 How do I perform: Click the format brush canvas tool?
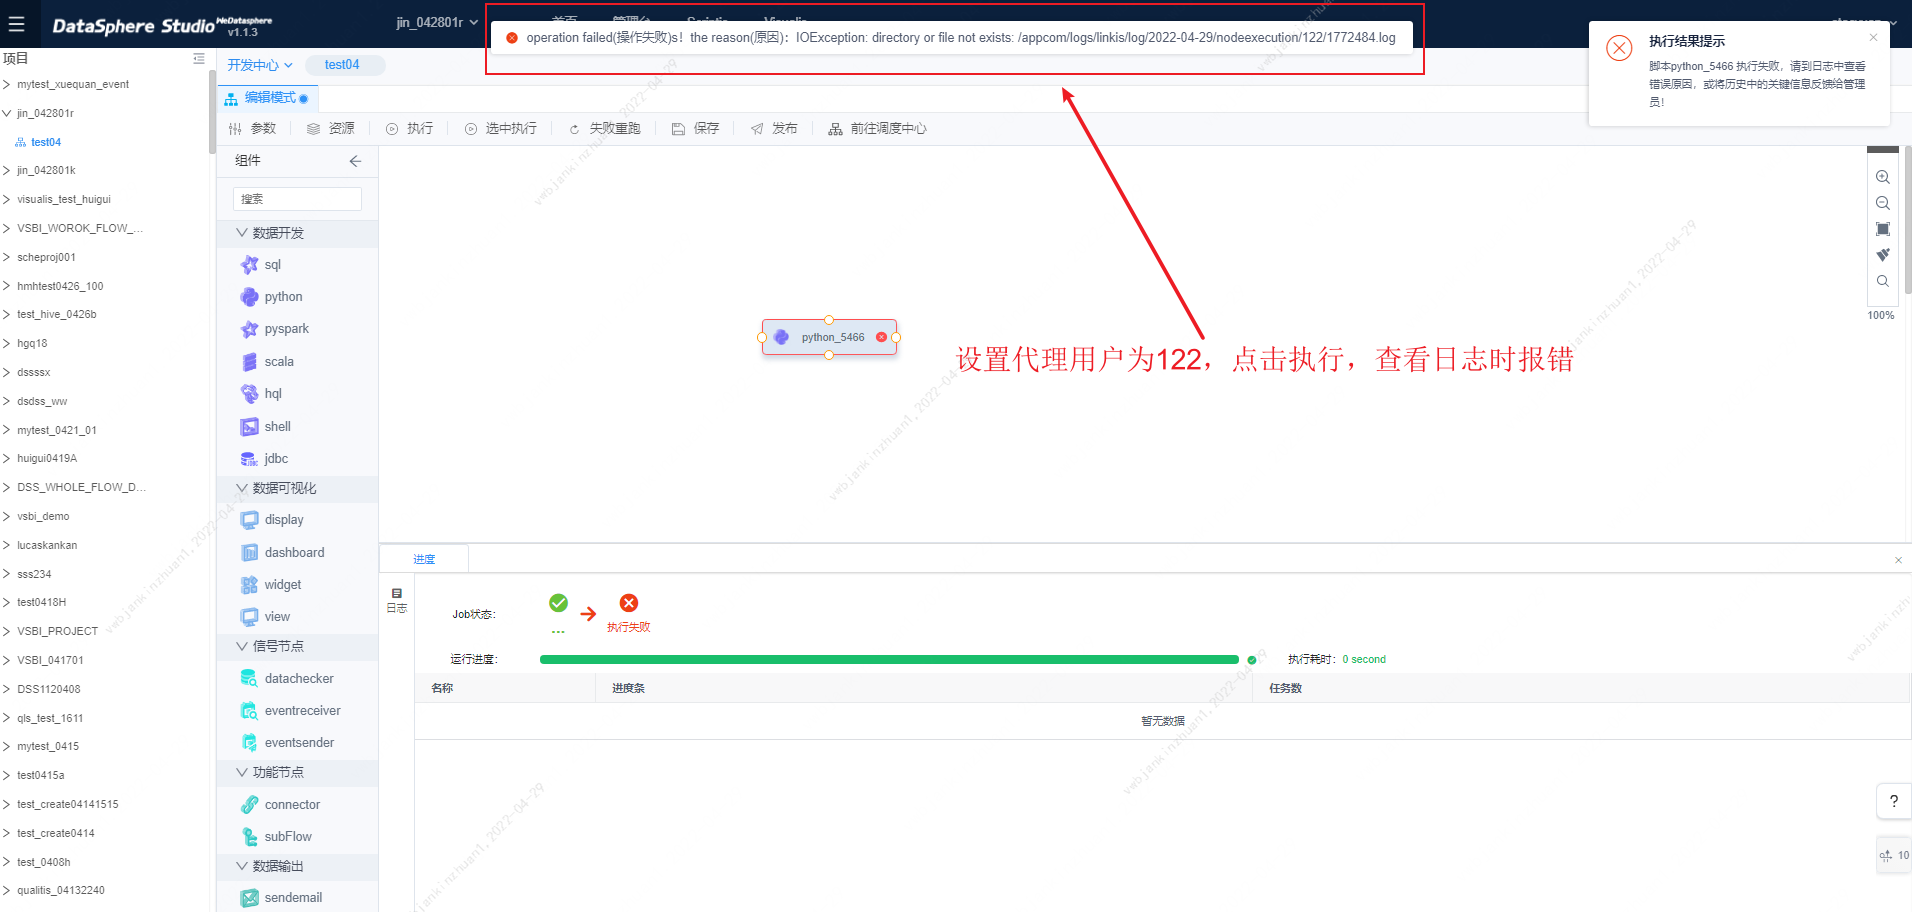(1882, 255)
